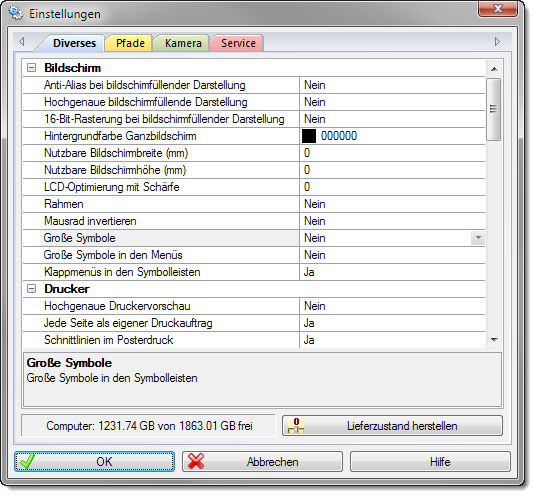Select the Rahmen value Nein
This screenshot has width=535, height=496.
(x=315, y=204)
